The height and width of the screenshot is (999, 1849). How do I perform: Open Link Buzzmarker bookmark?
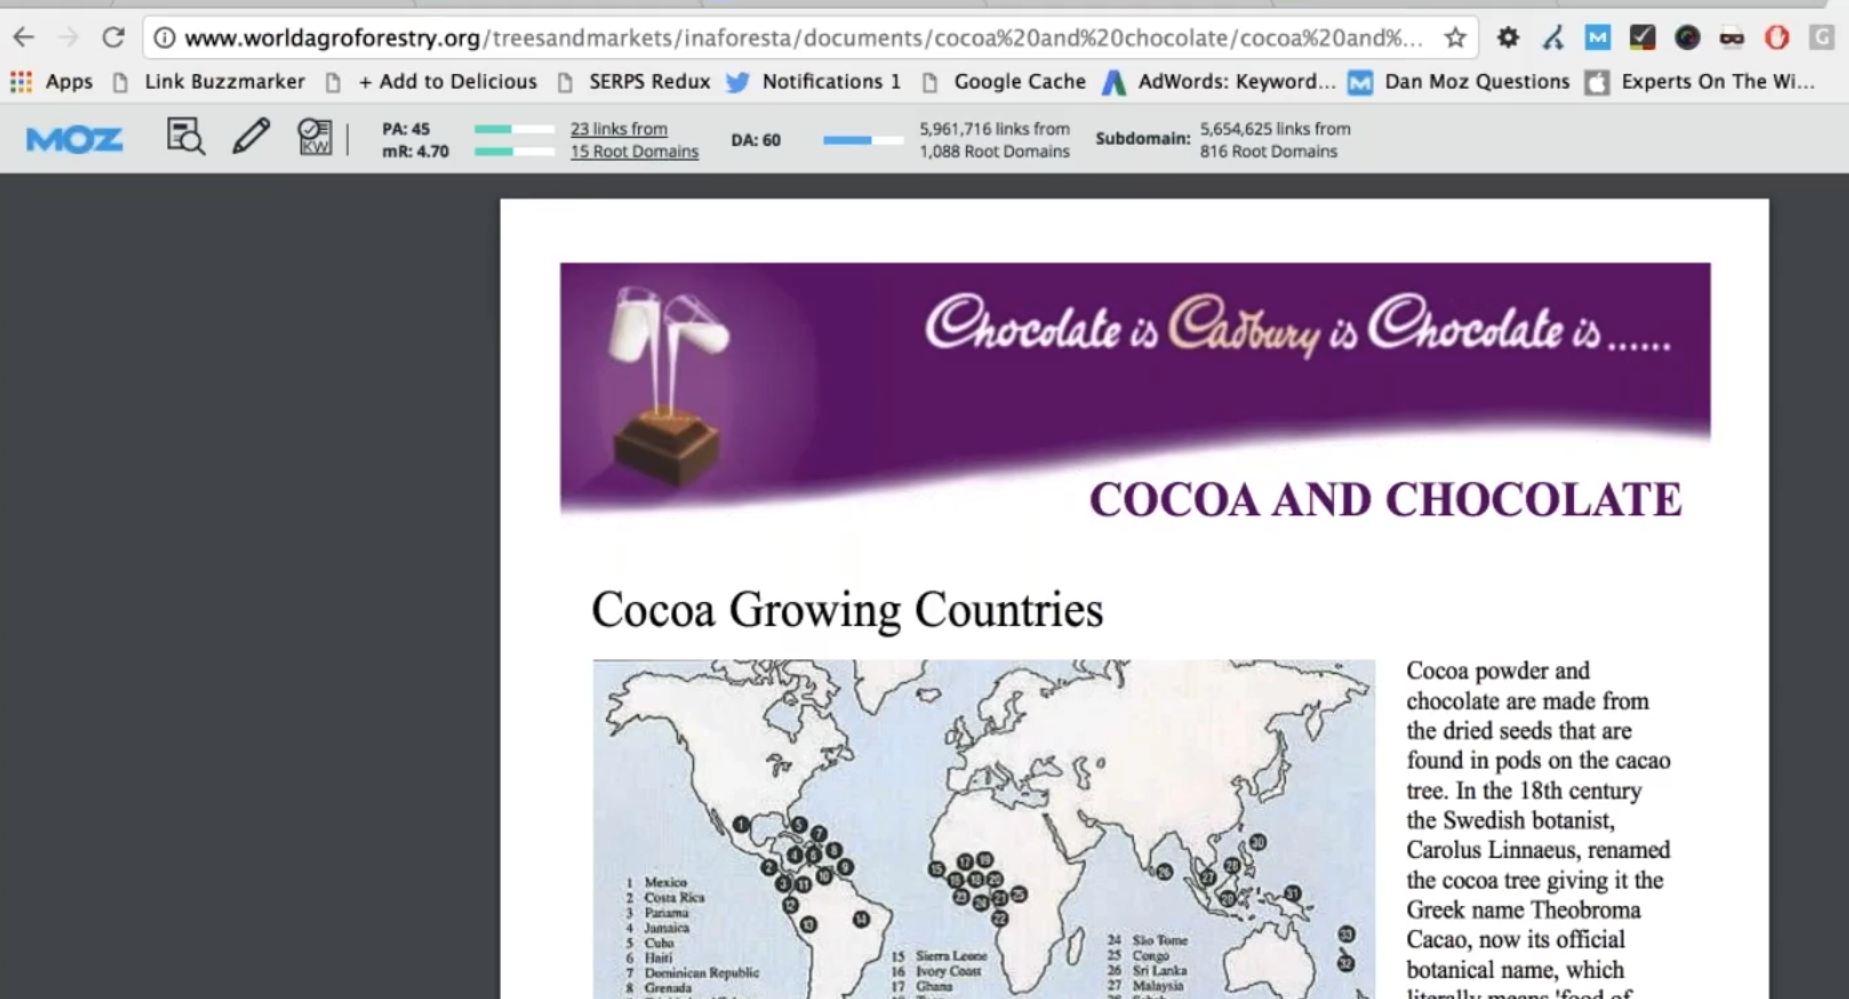point(207,82)
